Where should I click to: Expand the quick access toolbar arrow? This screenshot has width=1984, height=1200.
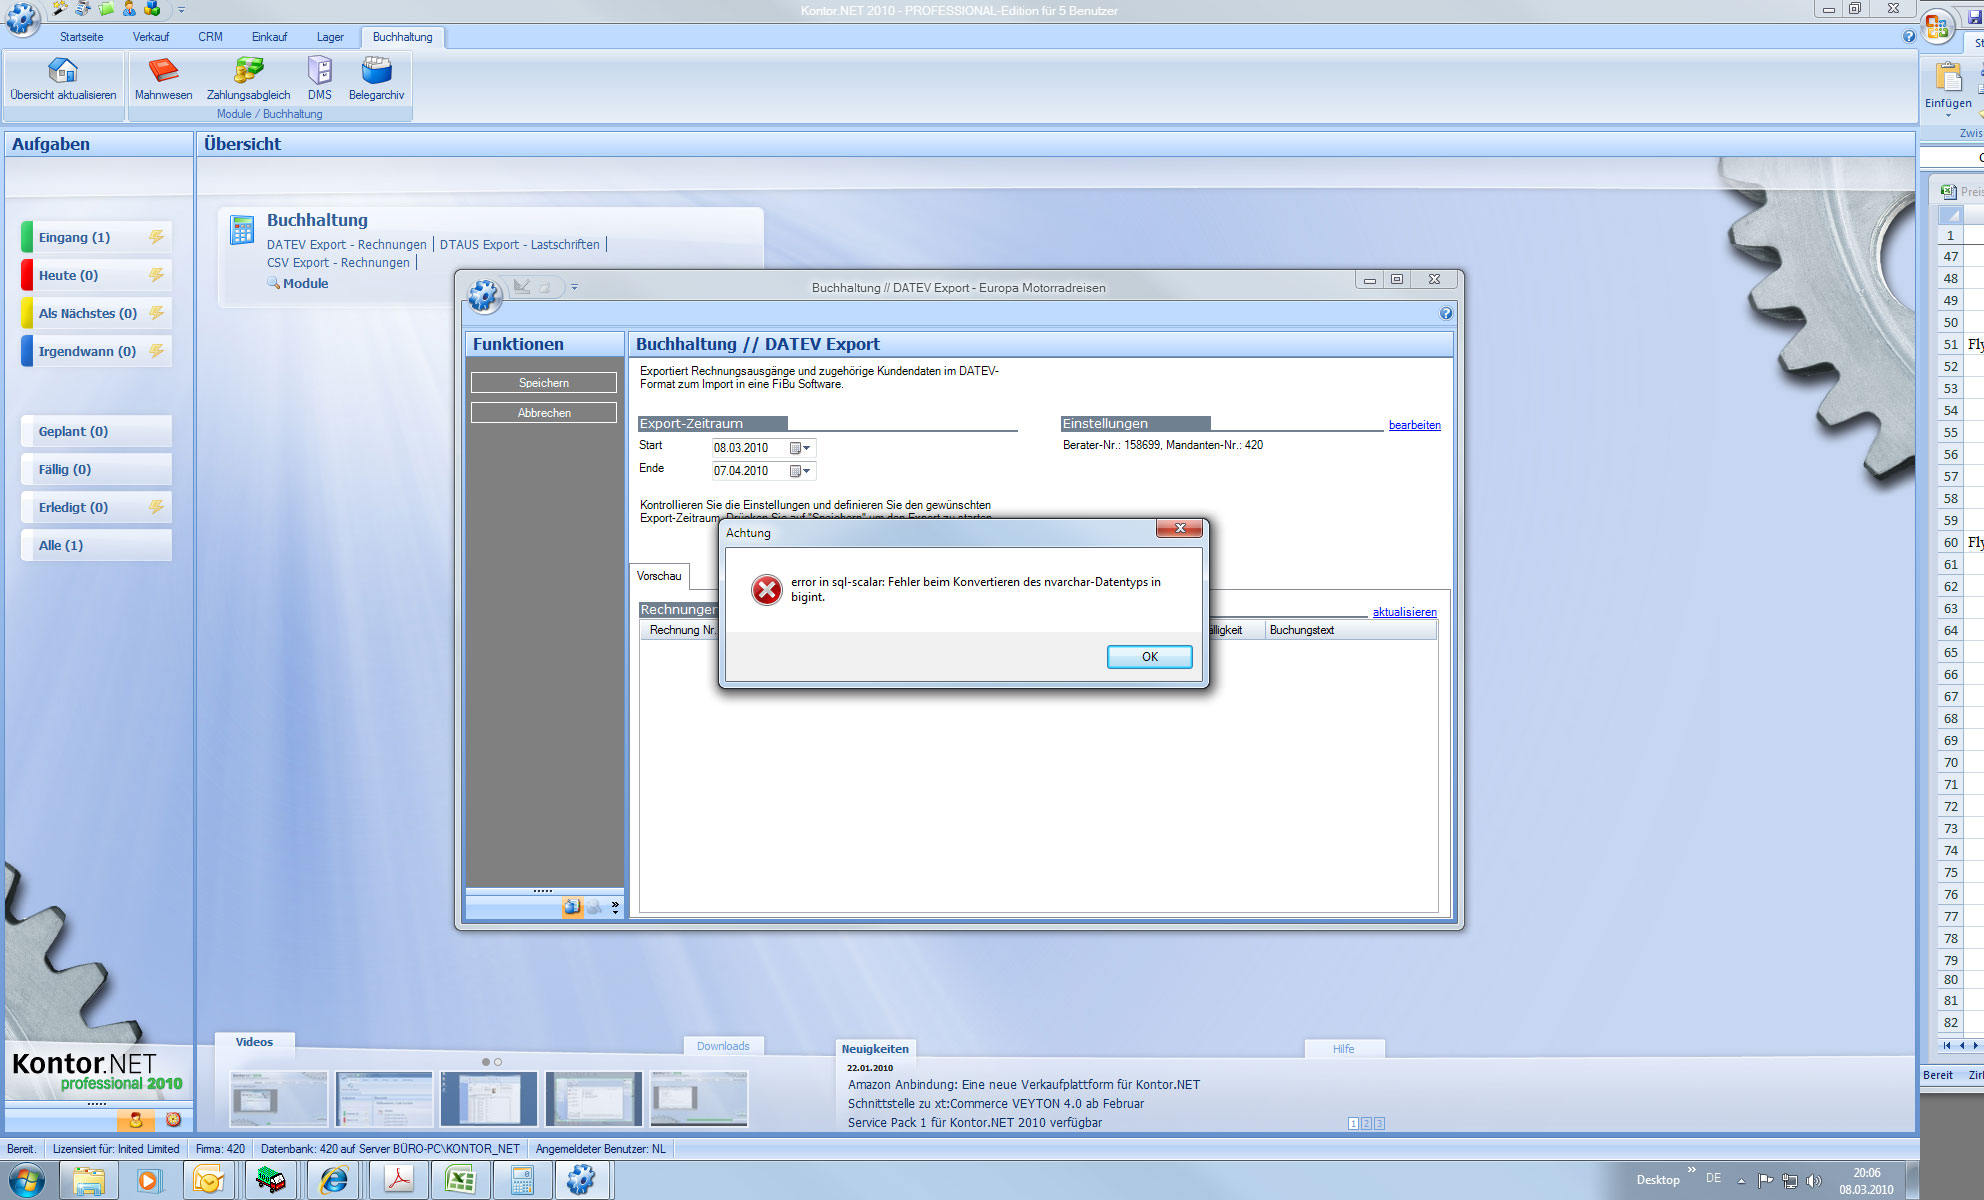(181, 10)
